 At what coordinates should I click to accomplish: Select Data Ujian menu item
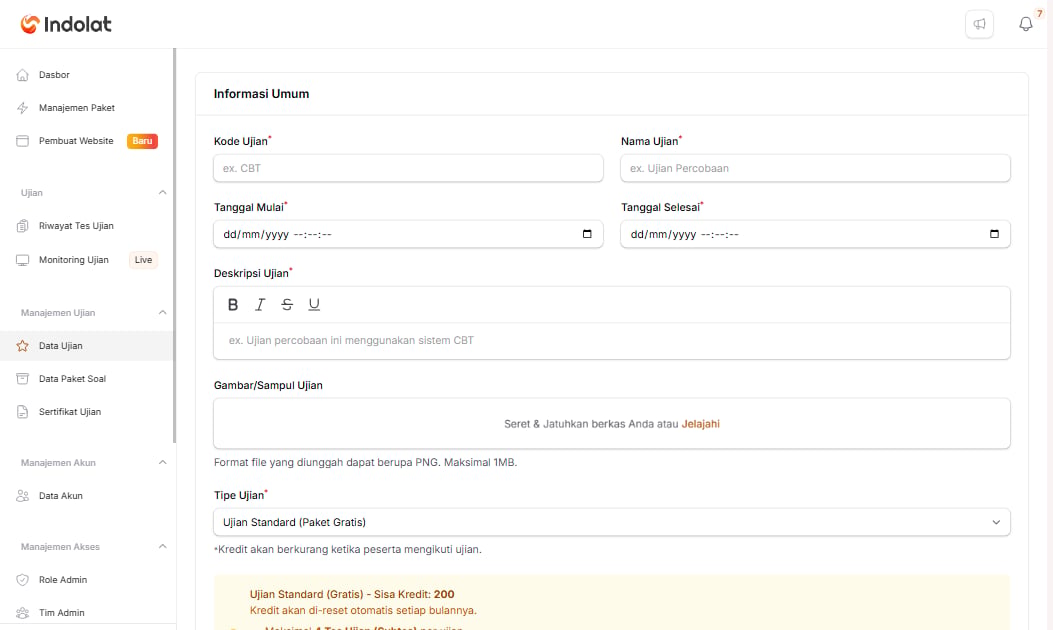[x=87, y=346]
